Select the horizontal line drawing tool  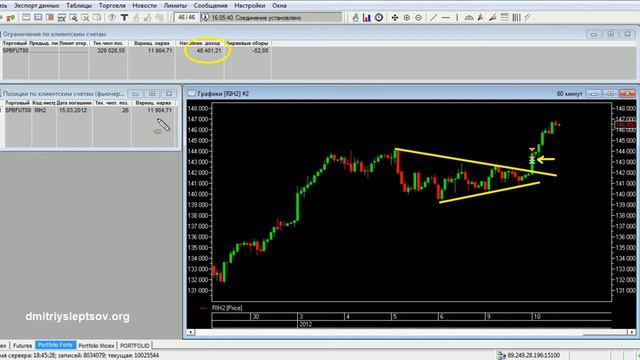coord(446,18)
